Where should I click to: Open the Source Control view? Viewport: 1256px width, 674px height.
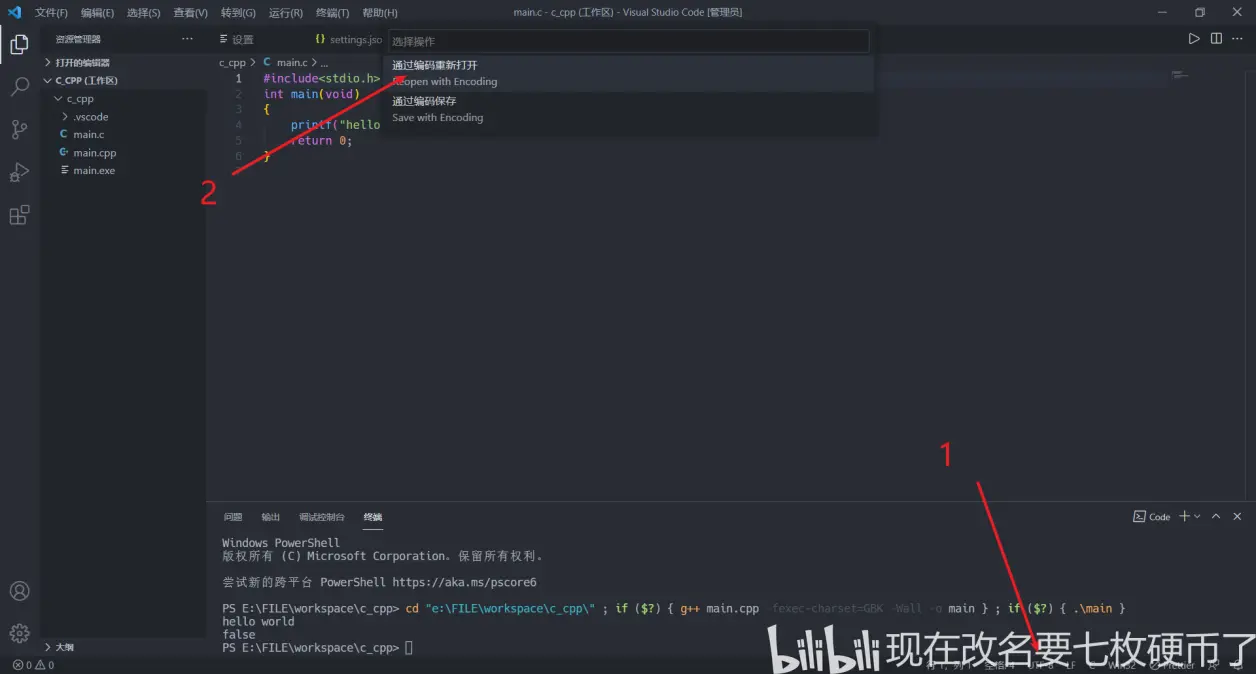click(x=19, y=129)
